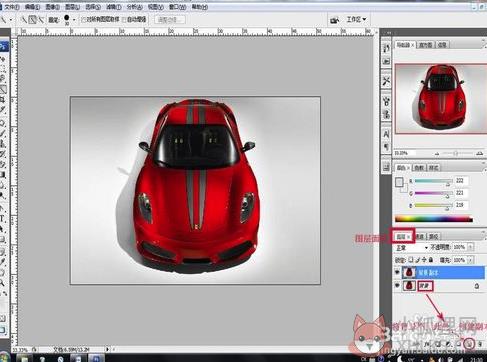This screenshot has width=487, height=362.
Task: Toggle lock all padlock icon
Action: pos(431,259)
